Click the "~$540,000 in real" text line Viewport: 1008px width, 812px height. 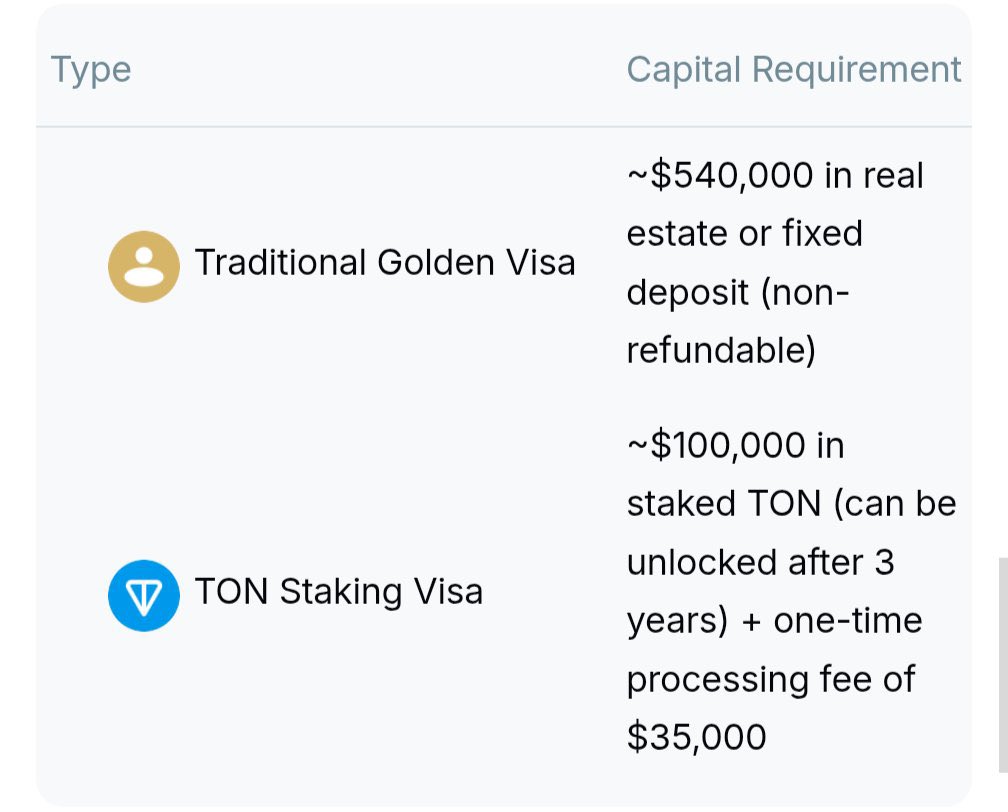775,176
